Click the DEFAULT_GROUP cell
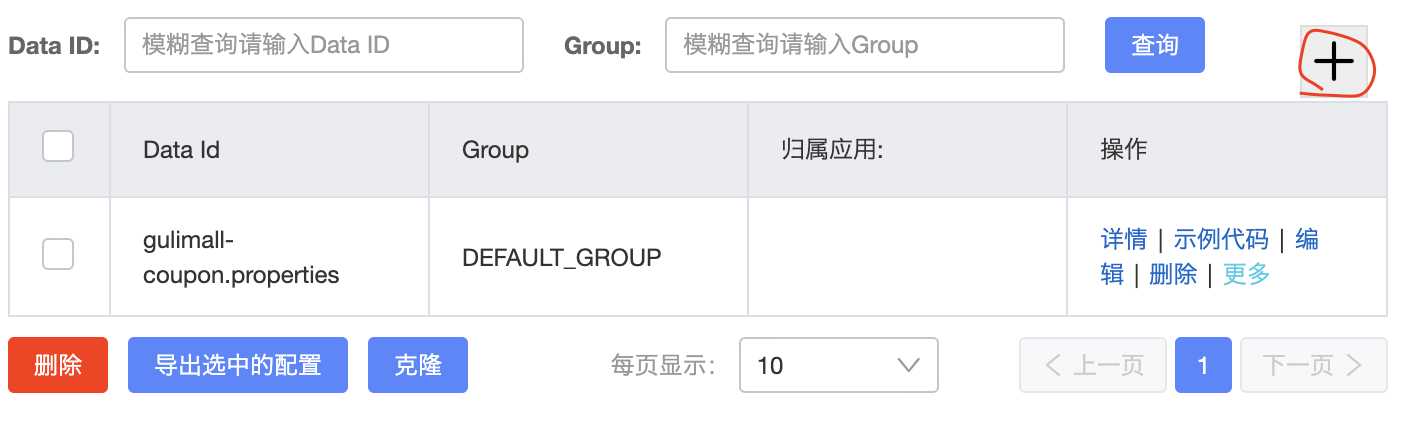Image resolution: width=1406 pixels, height=428 pixels. coord(562,257)
